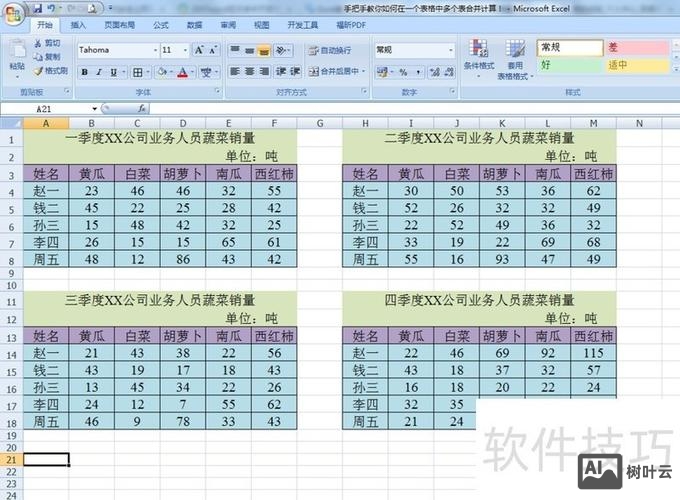Toggle top vertical alignment
The height and width of the screenshot is (500, 680).
[235, 50]
